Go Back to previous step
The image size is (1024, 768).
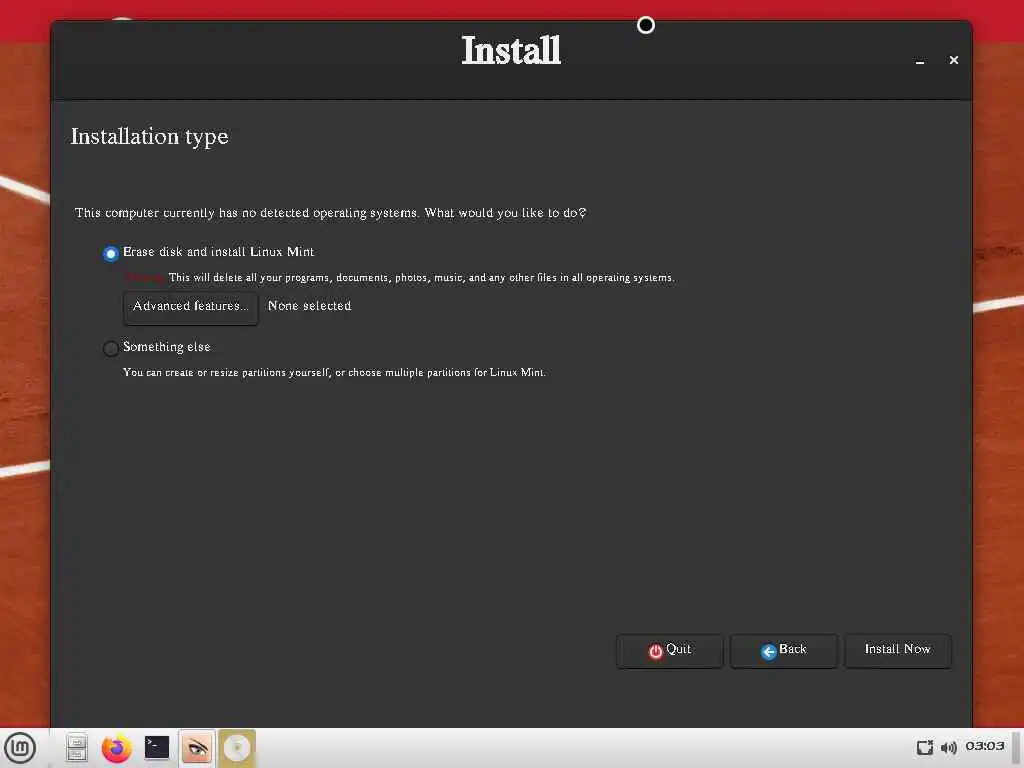pyautogui.click(x=783, y=650)
